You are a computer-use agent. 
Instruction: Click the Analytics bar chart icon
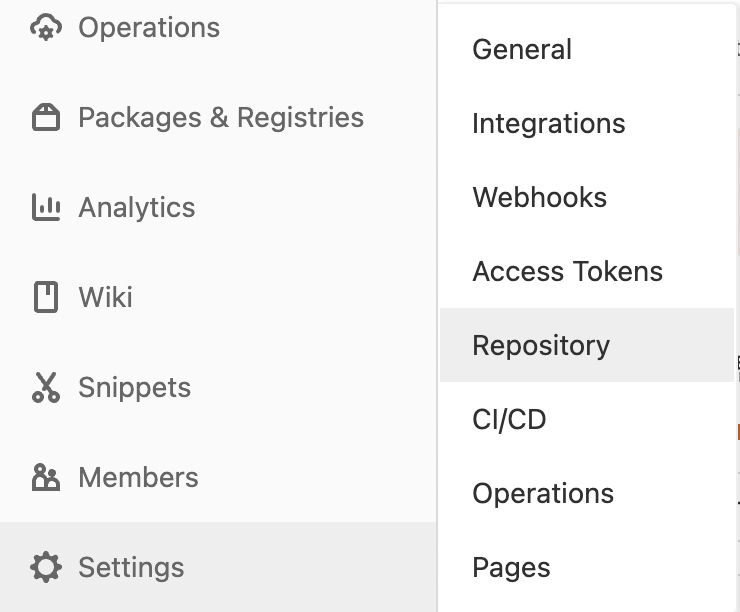tap(46, 208)
